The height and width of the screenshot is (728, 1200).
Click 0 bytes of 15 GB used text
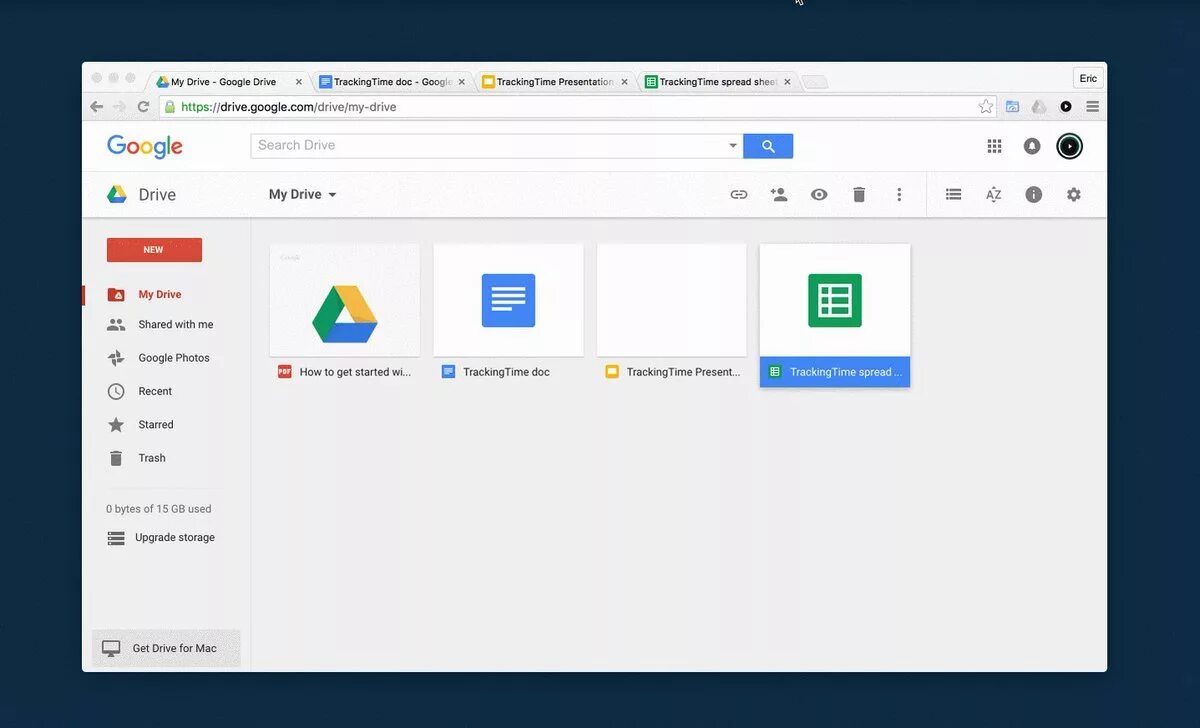point(159,509)
